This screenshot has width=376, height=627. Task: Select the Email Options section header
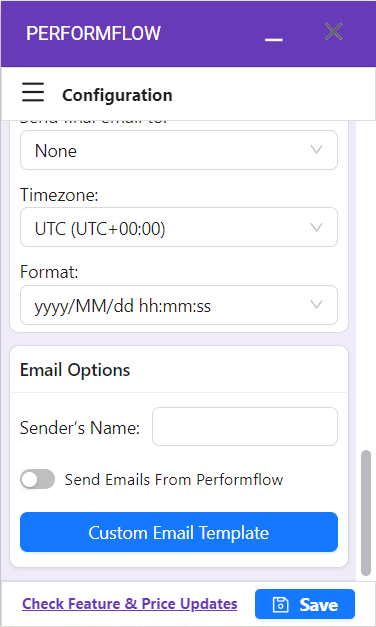[x=75, y=370]
